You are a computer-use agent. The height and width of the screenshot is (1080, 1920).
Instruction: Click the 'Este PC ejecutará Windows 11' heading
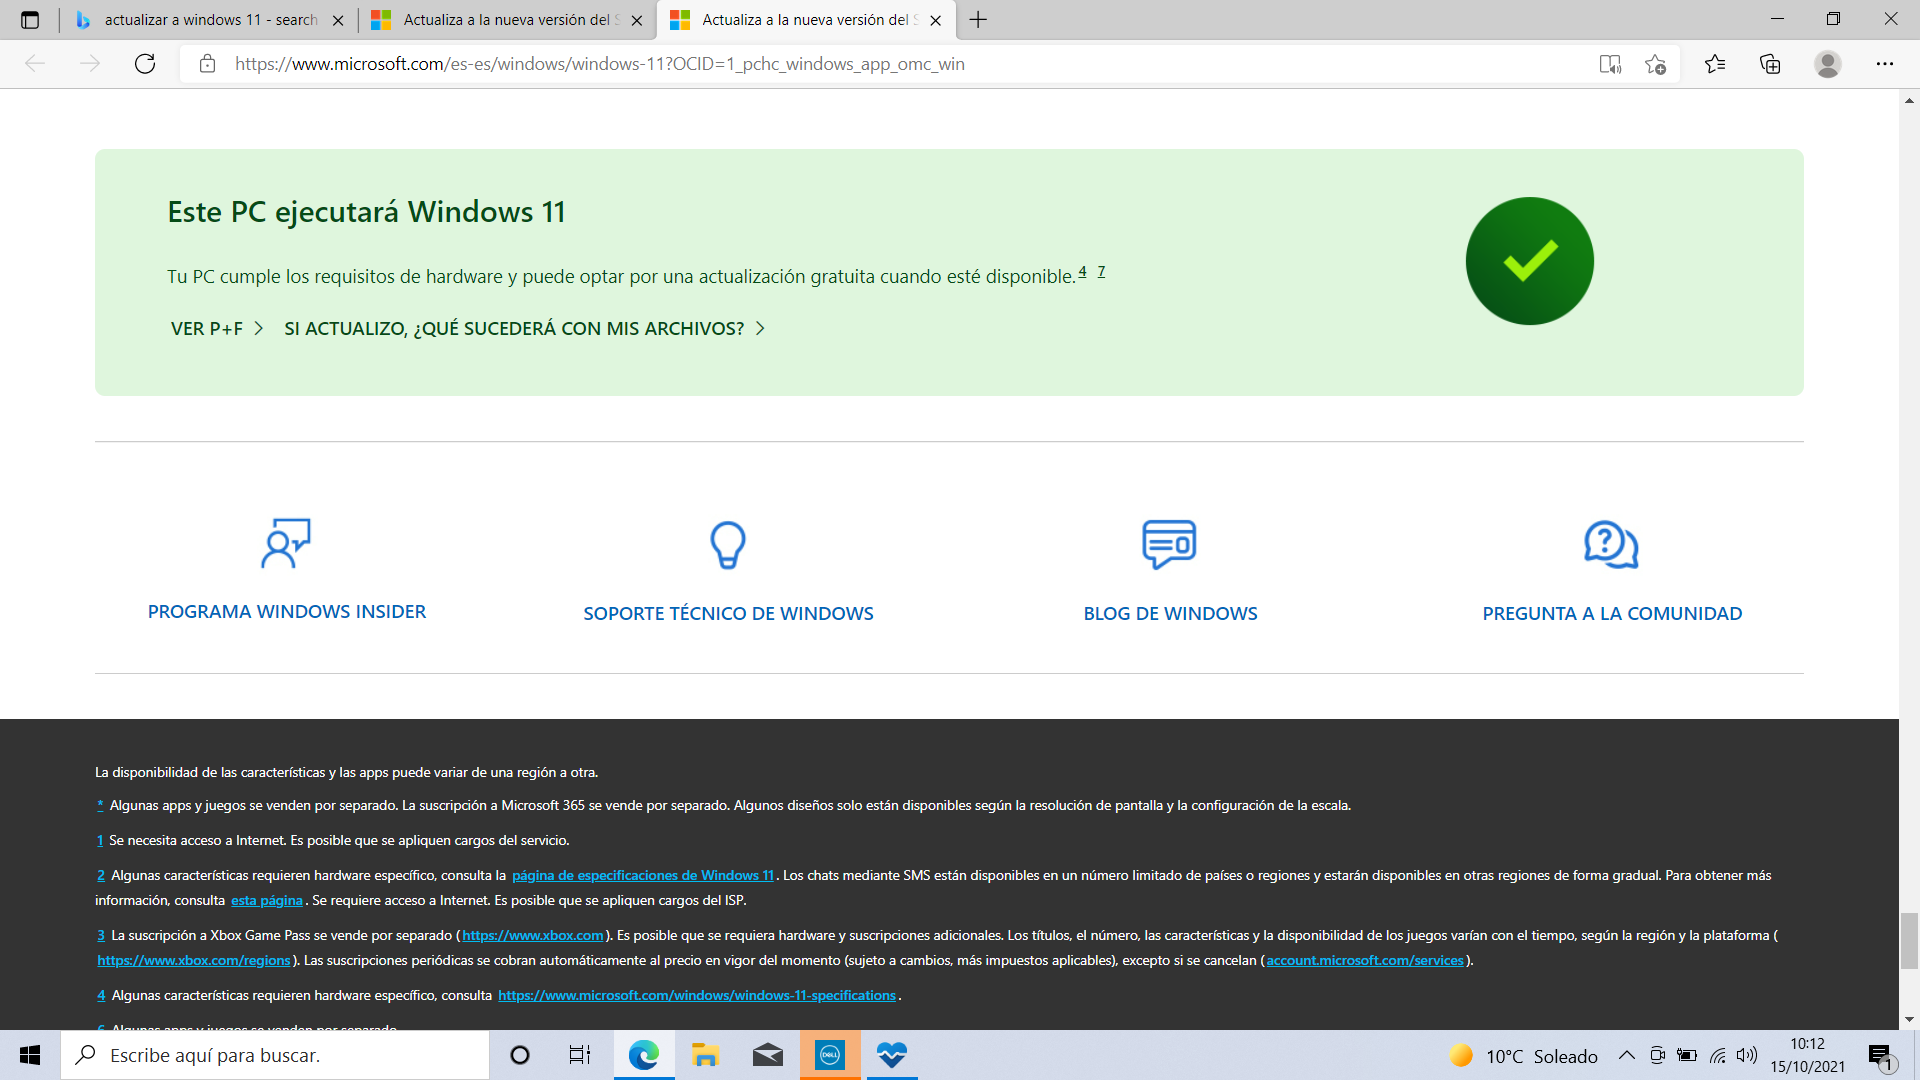[x=366, y=212]
